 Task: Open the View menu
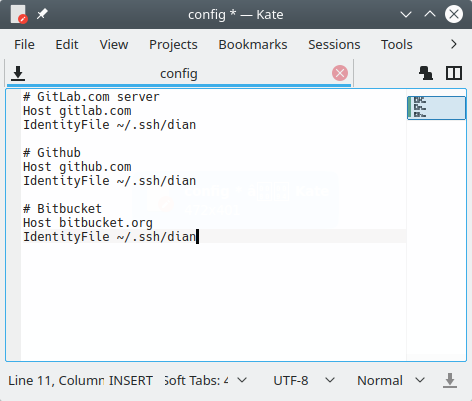114,44
